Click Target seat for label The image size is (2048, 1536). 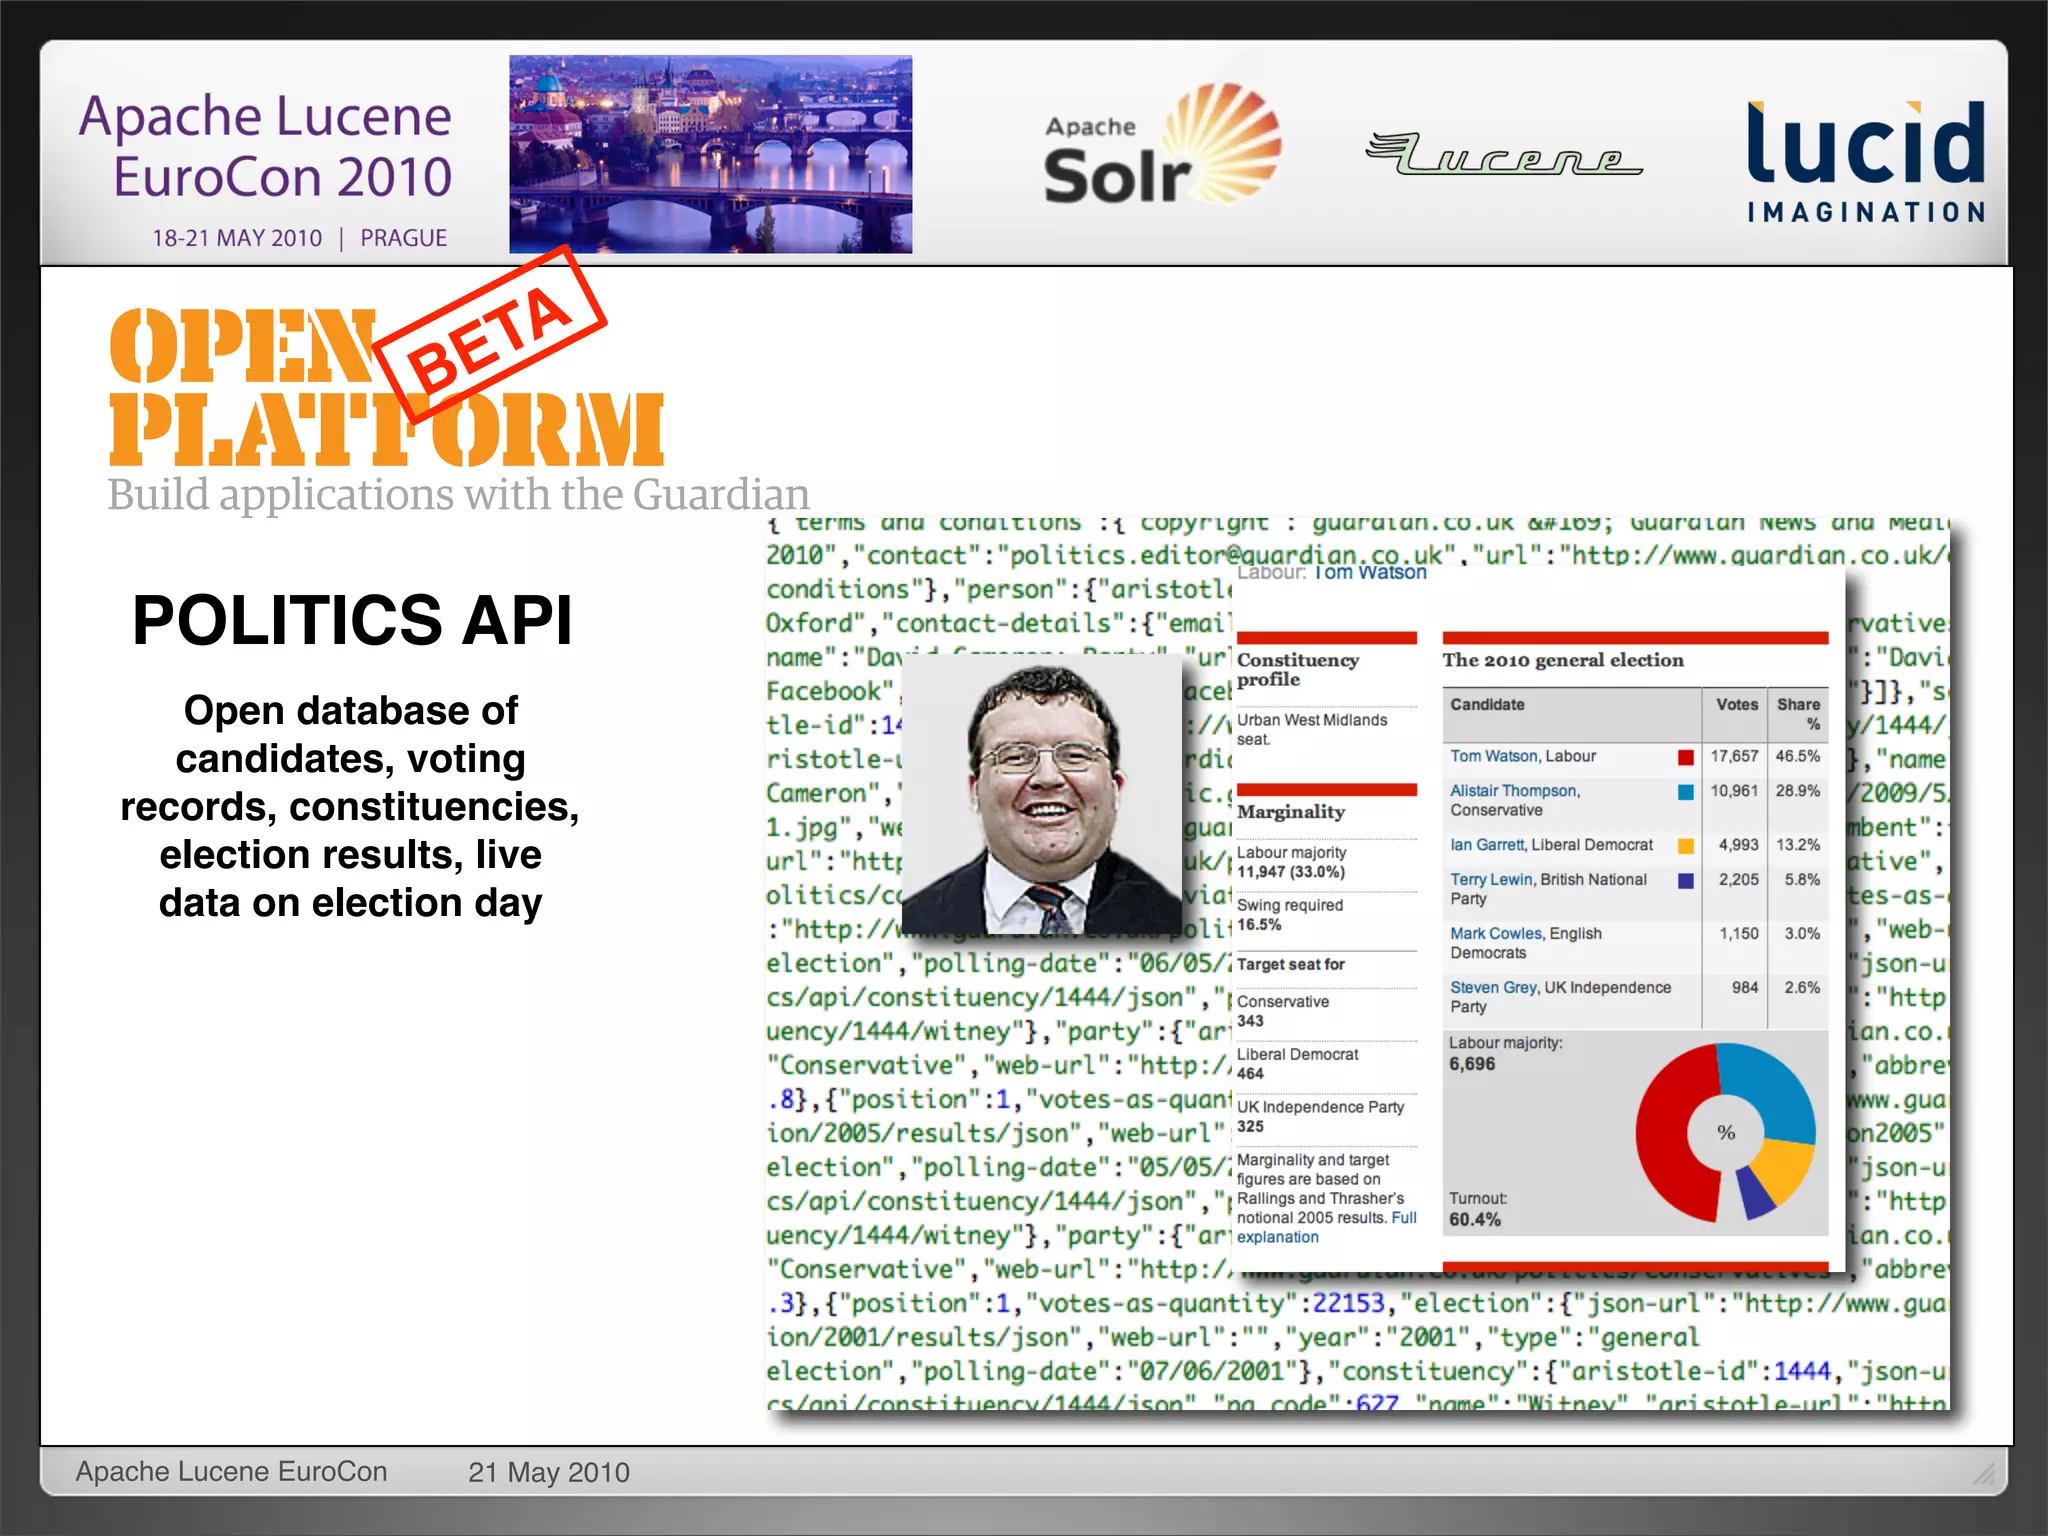point(1291,965)
